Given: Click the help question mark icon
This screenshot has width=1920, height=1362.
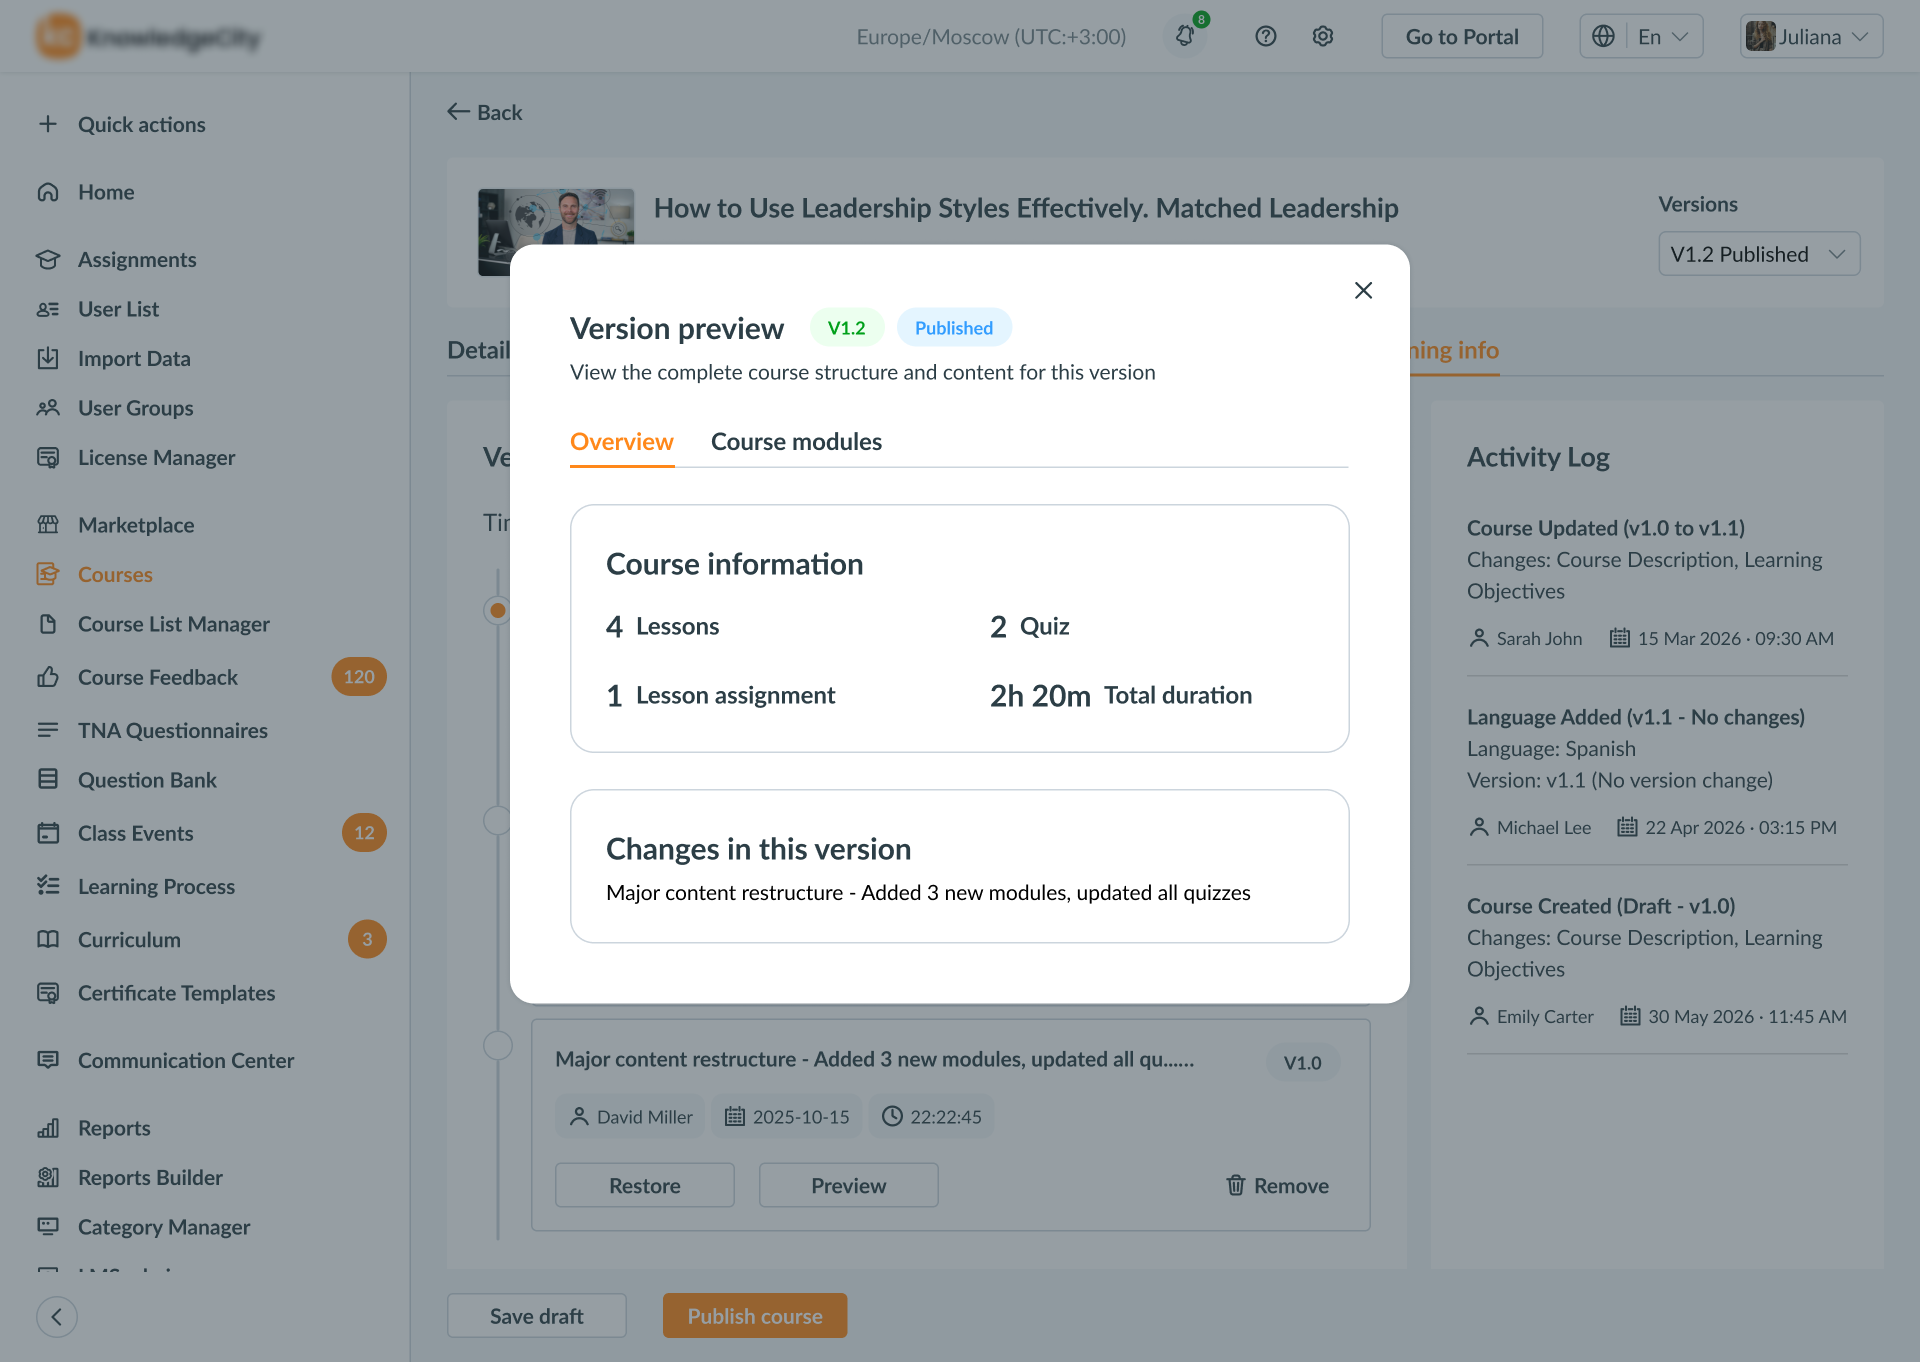Looking at the screenshot, I should pyautogui.click(x=1266, y=36).
